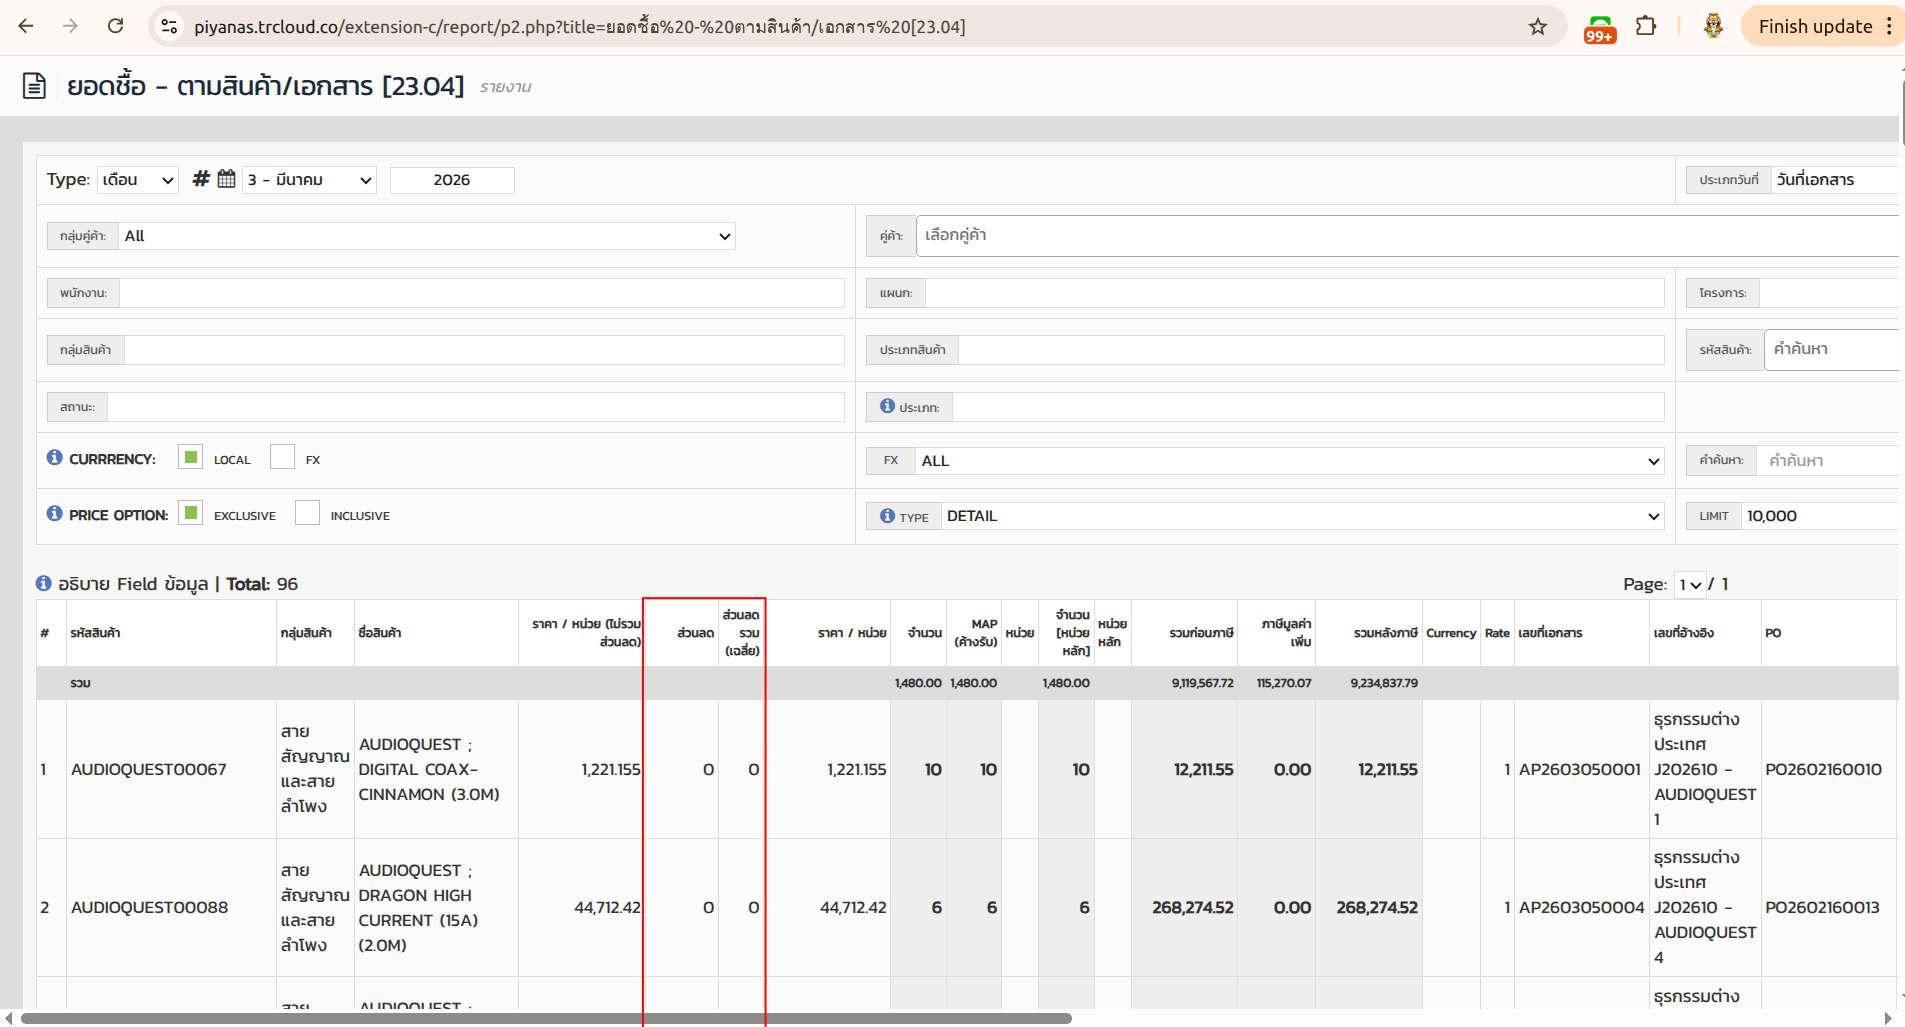Click info icon beside อธิบาย Field ข้อมูล
The image size is (1905, 1027).
point(44,583)
